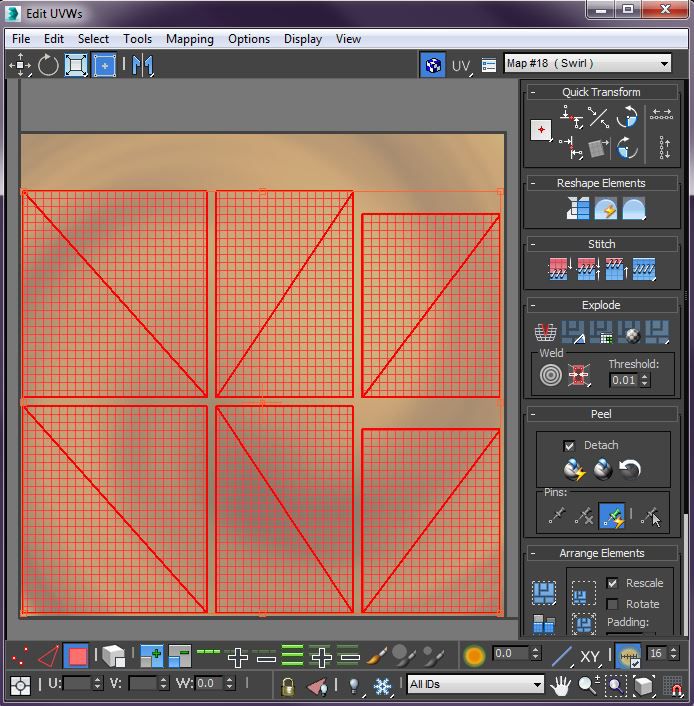The height and width of the screenshot is (706, 694).
Task: Click Reset Peel undo-arrow icon
Action: 630,469
